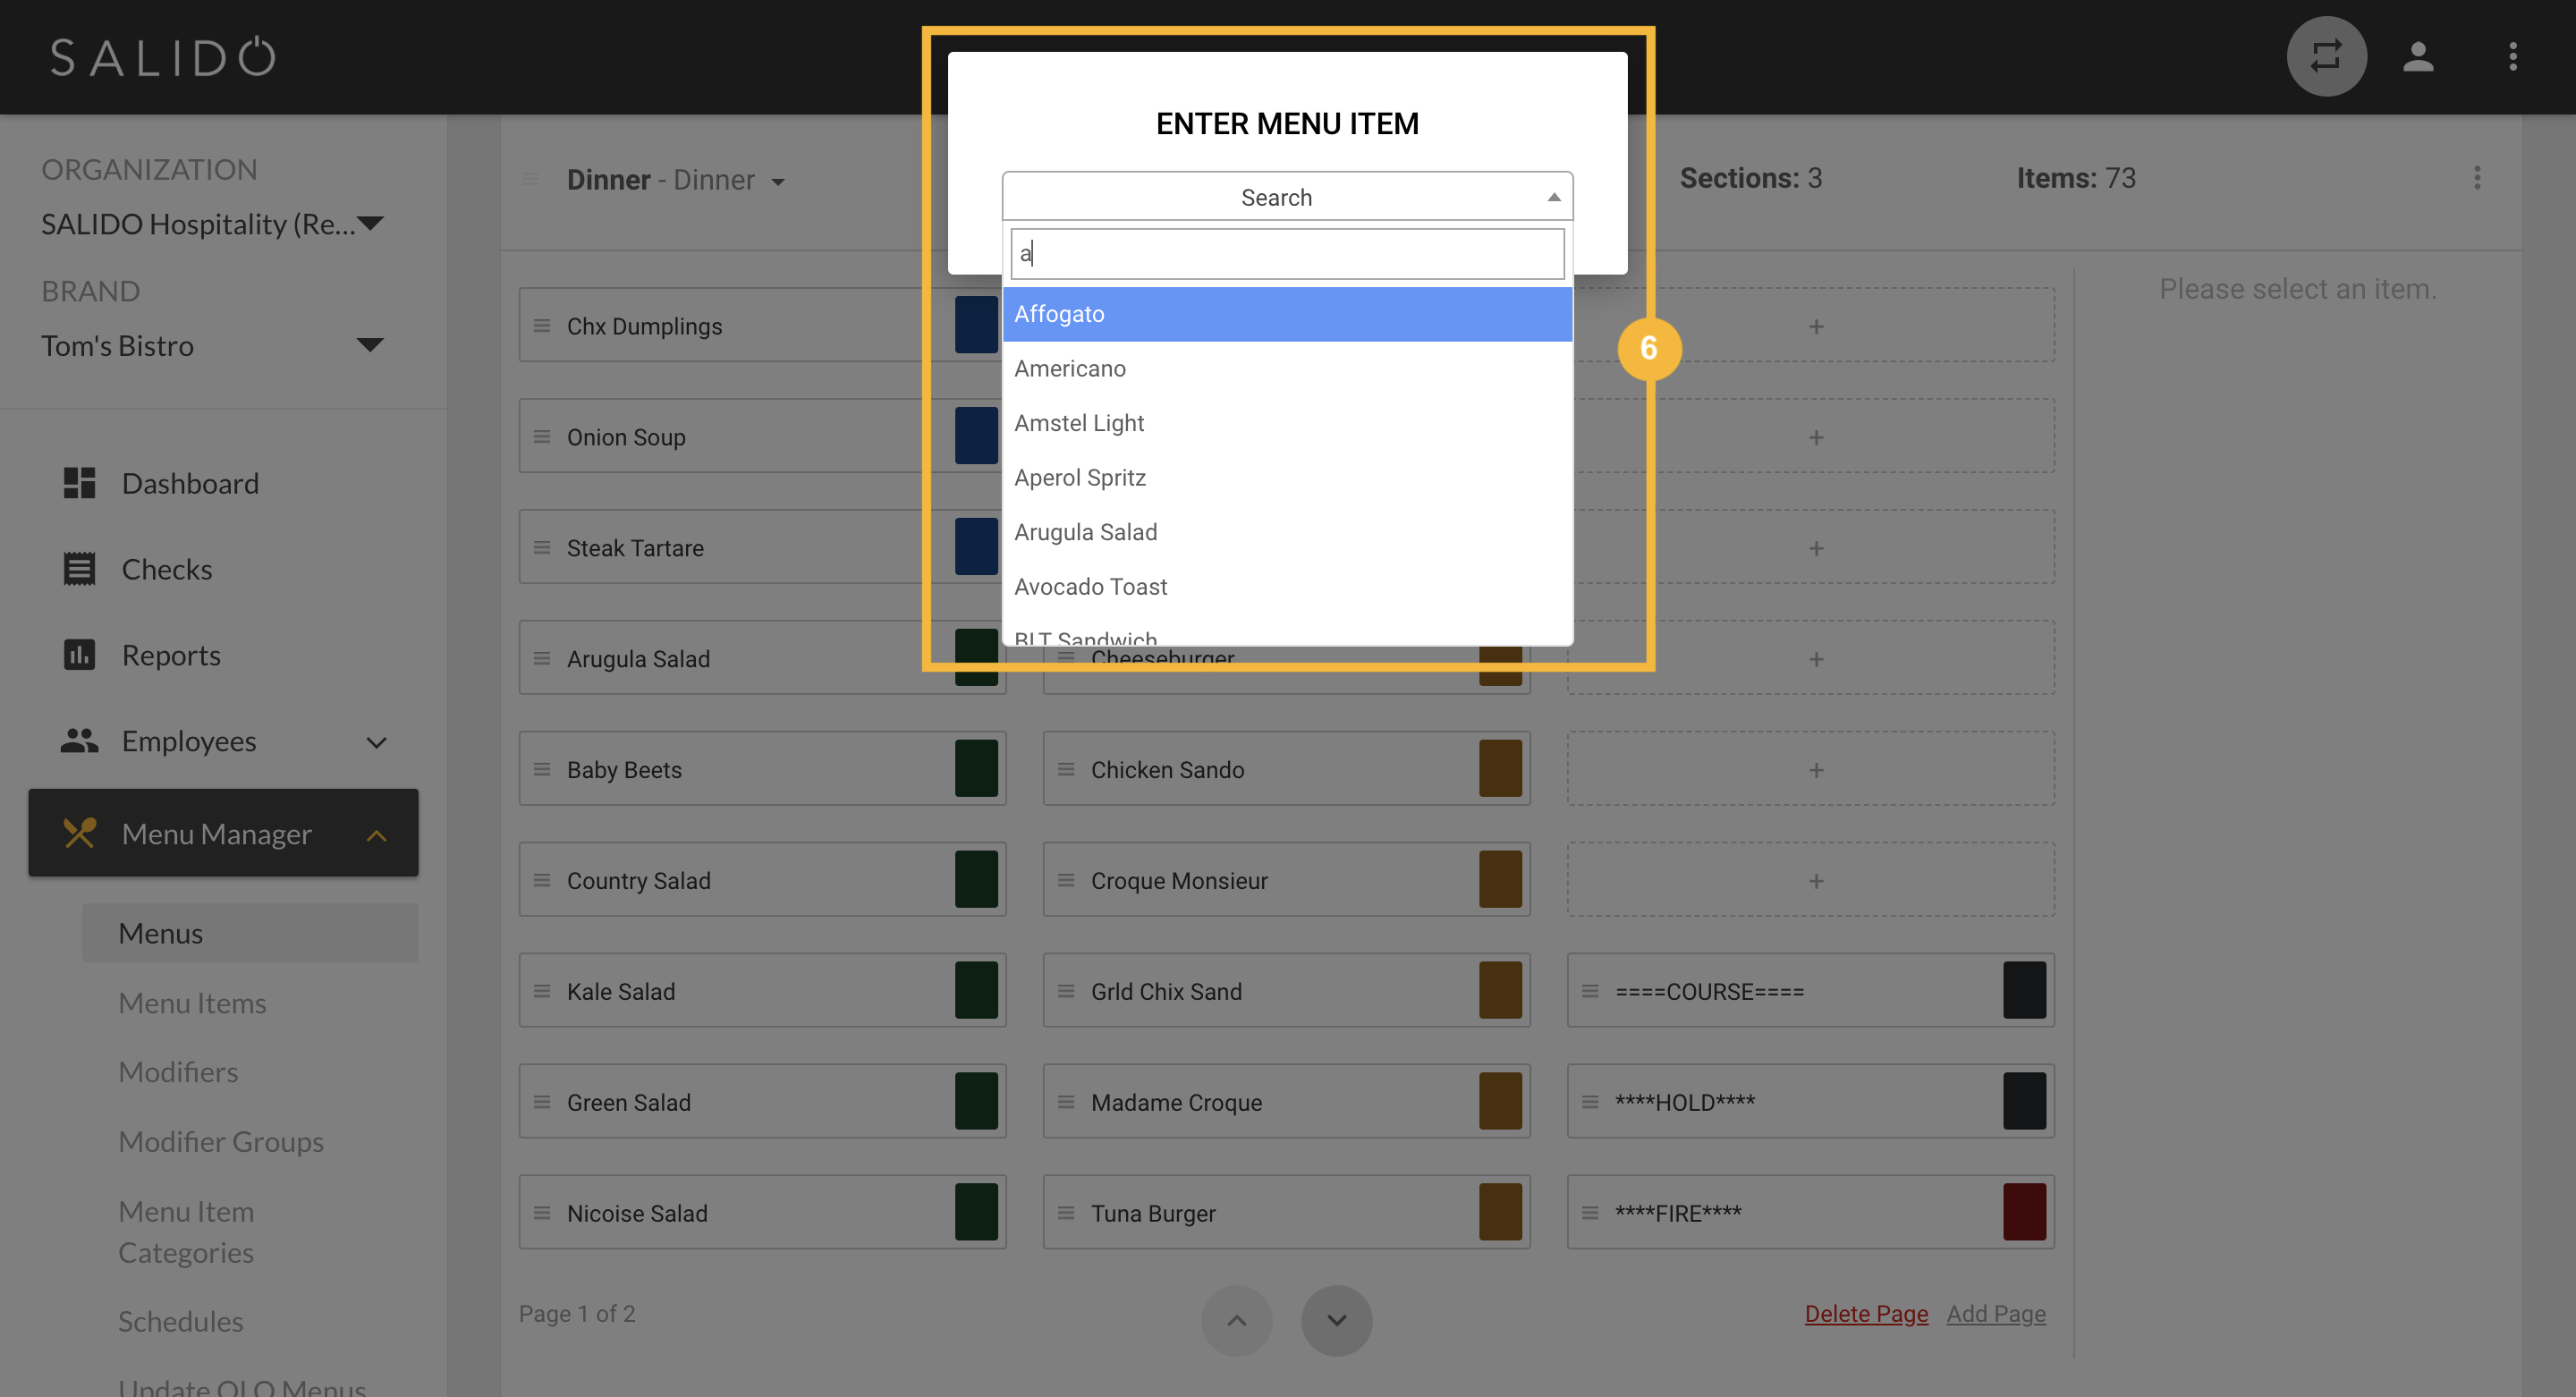Click the Menu Manager utensils icon
The image size is (2576, 1397).
pos(79,833)
